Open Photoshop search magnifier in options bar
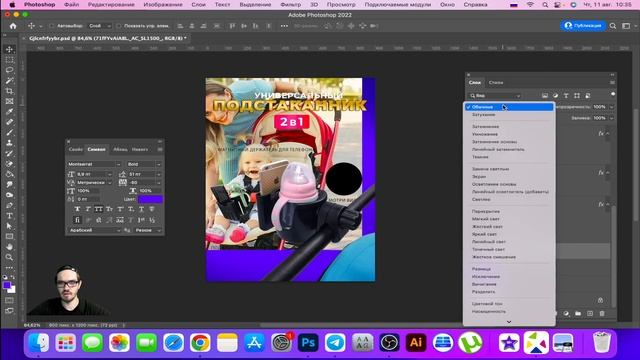 [613, 26]
